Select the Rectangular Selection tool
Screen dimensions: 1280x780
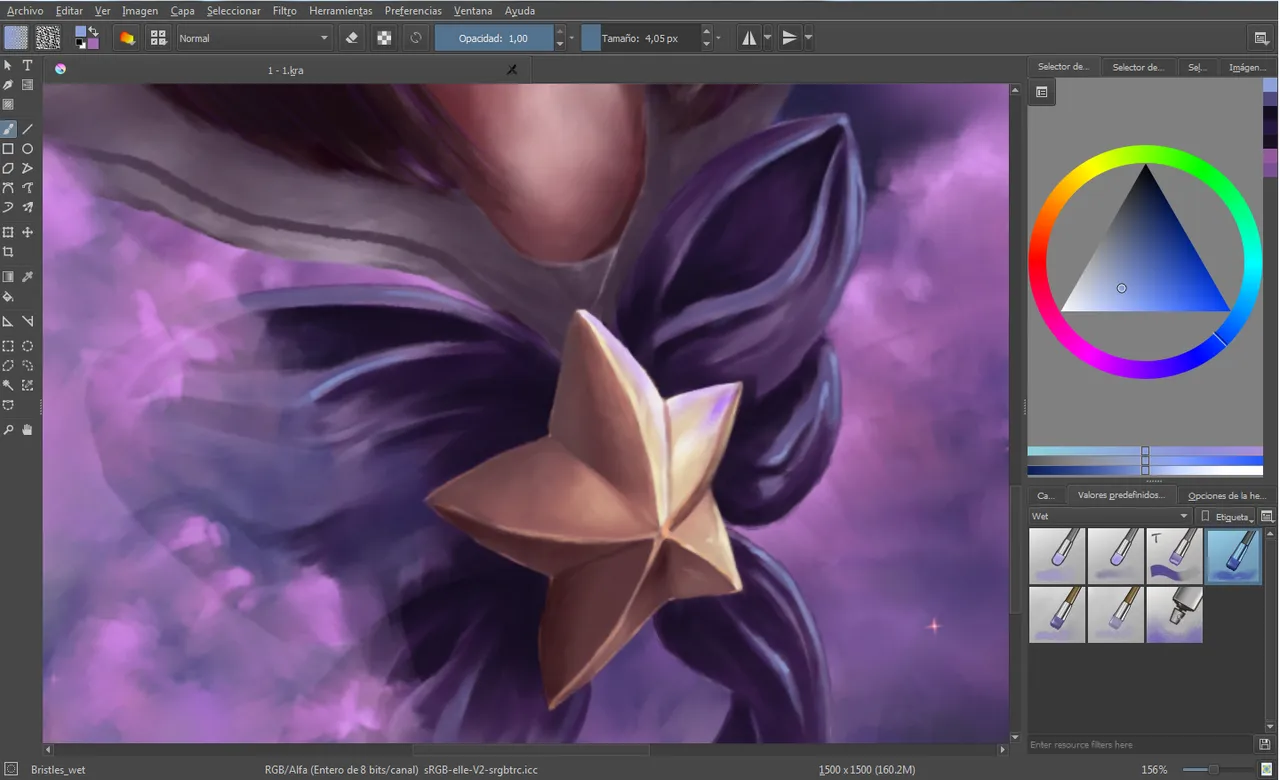pyautogui.click(x=8, y=346)
